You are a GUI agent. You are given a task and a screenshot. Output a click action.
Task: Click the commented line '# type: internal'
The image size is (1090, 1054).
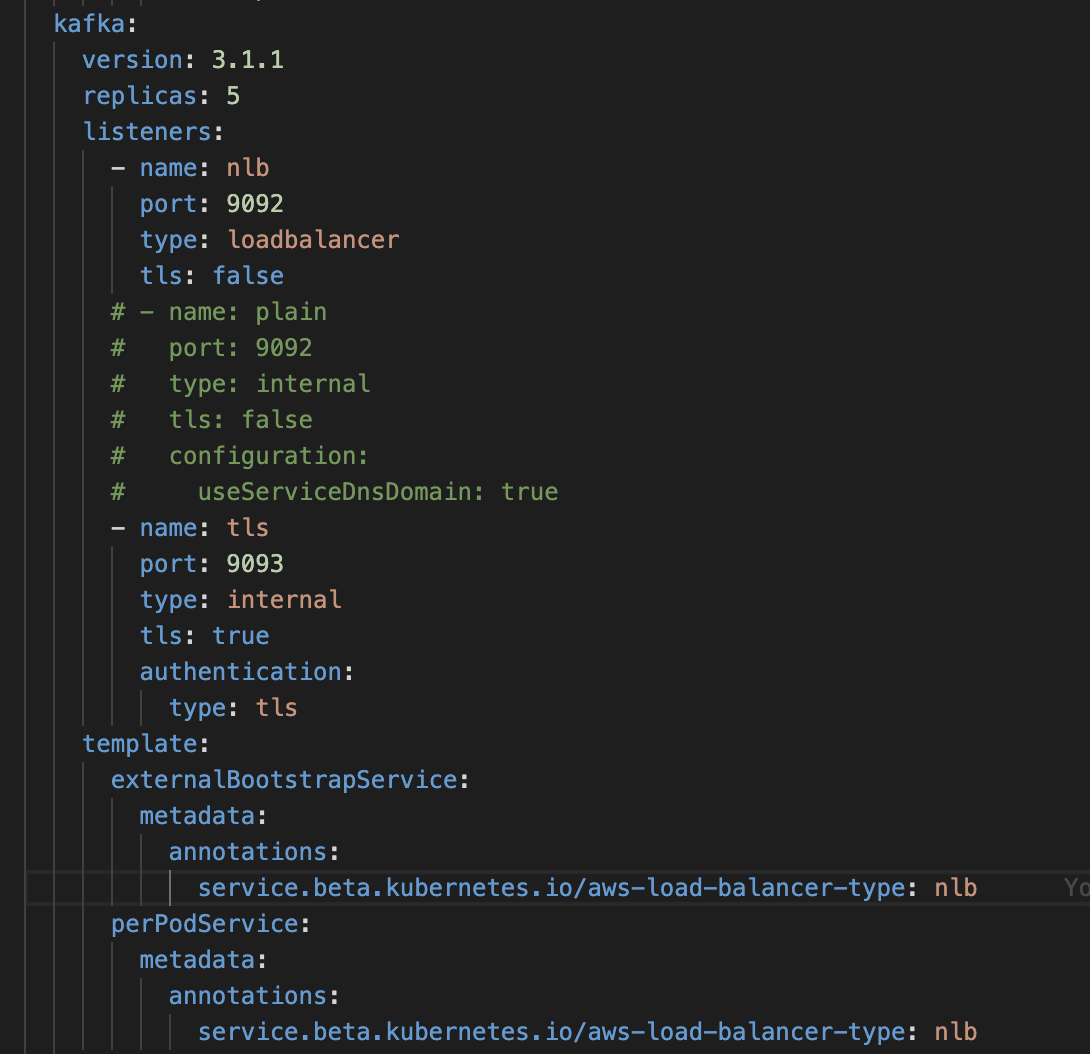pyautogui.click(x=241, y=384)
